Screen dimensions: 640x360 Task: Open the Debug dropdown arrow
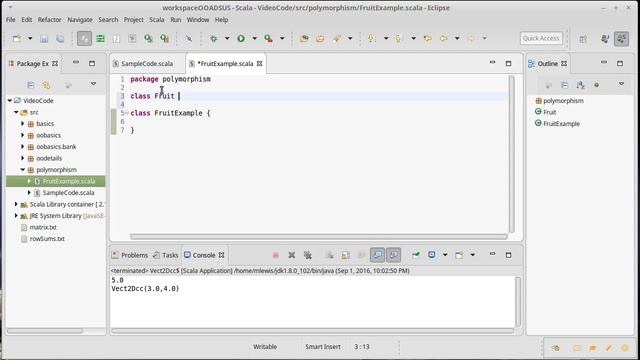227,38
